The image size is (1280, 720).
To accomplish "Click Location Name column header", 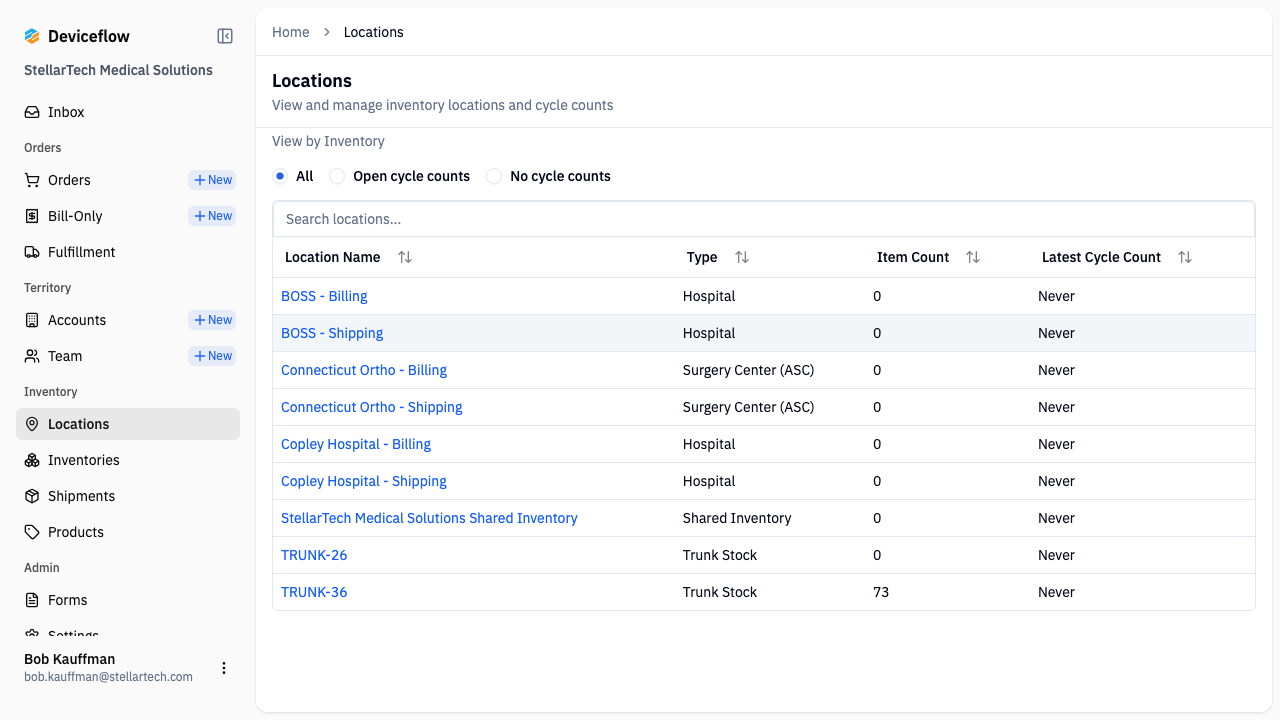I will pos(333,257).
